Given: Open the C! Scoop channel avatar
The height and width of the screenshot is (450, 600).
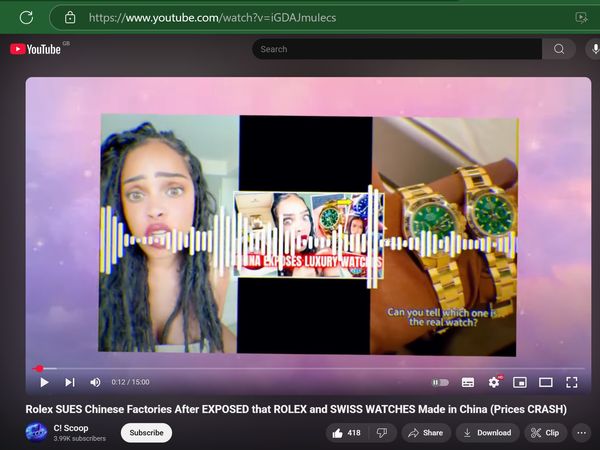Looking at the screenshot, I should pos(36,432).
